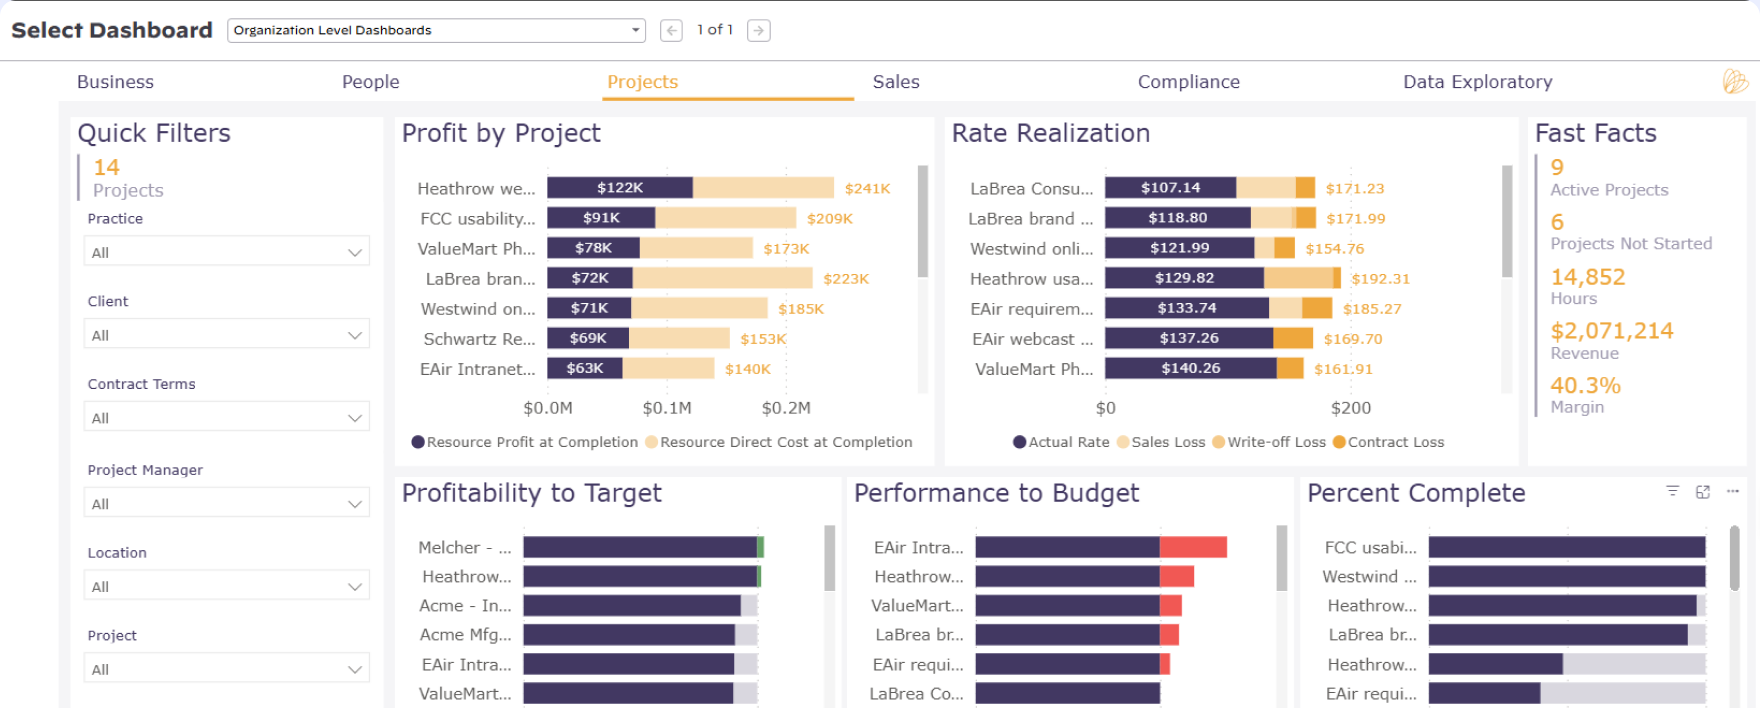This screenshot has width=1760, height=708.
Task: Click the Profit by Project scrollbar
Action: (923, 221)
